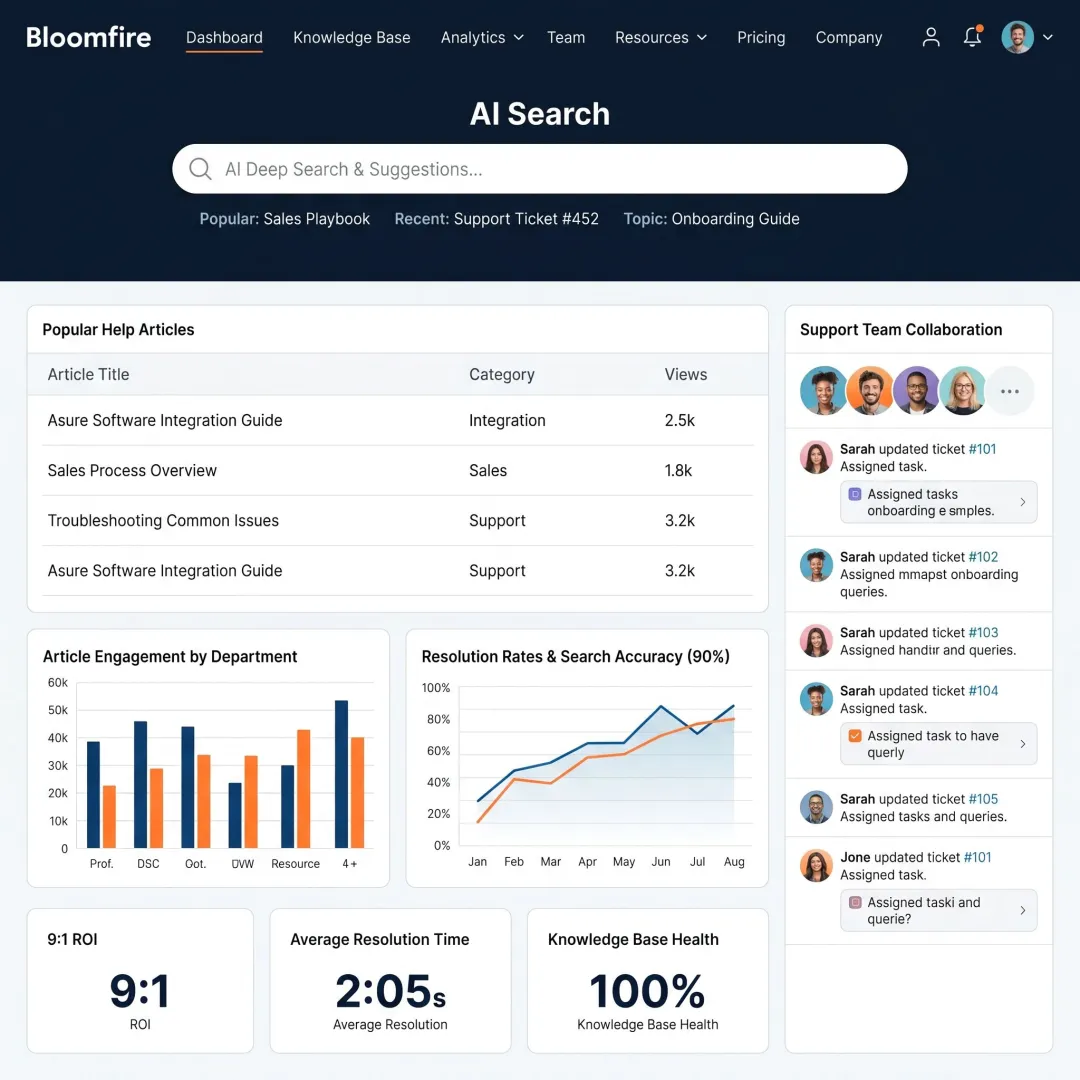Click the 2.5k views value

pos(679,420)
